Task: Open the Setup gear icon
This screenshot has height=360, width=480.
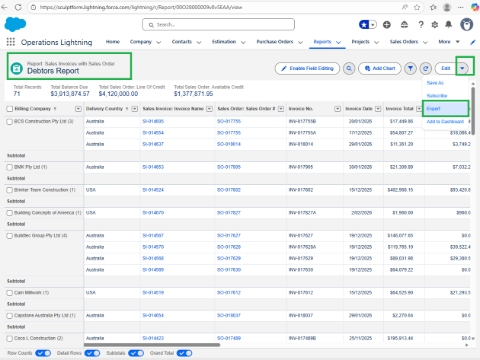Action: tap(435, 25)
